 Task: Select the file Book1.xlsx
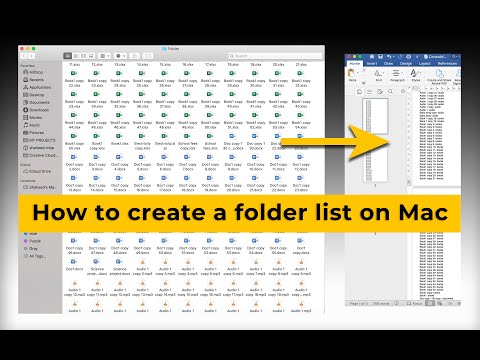120,140
